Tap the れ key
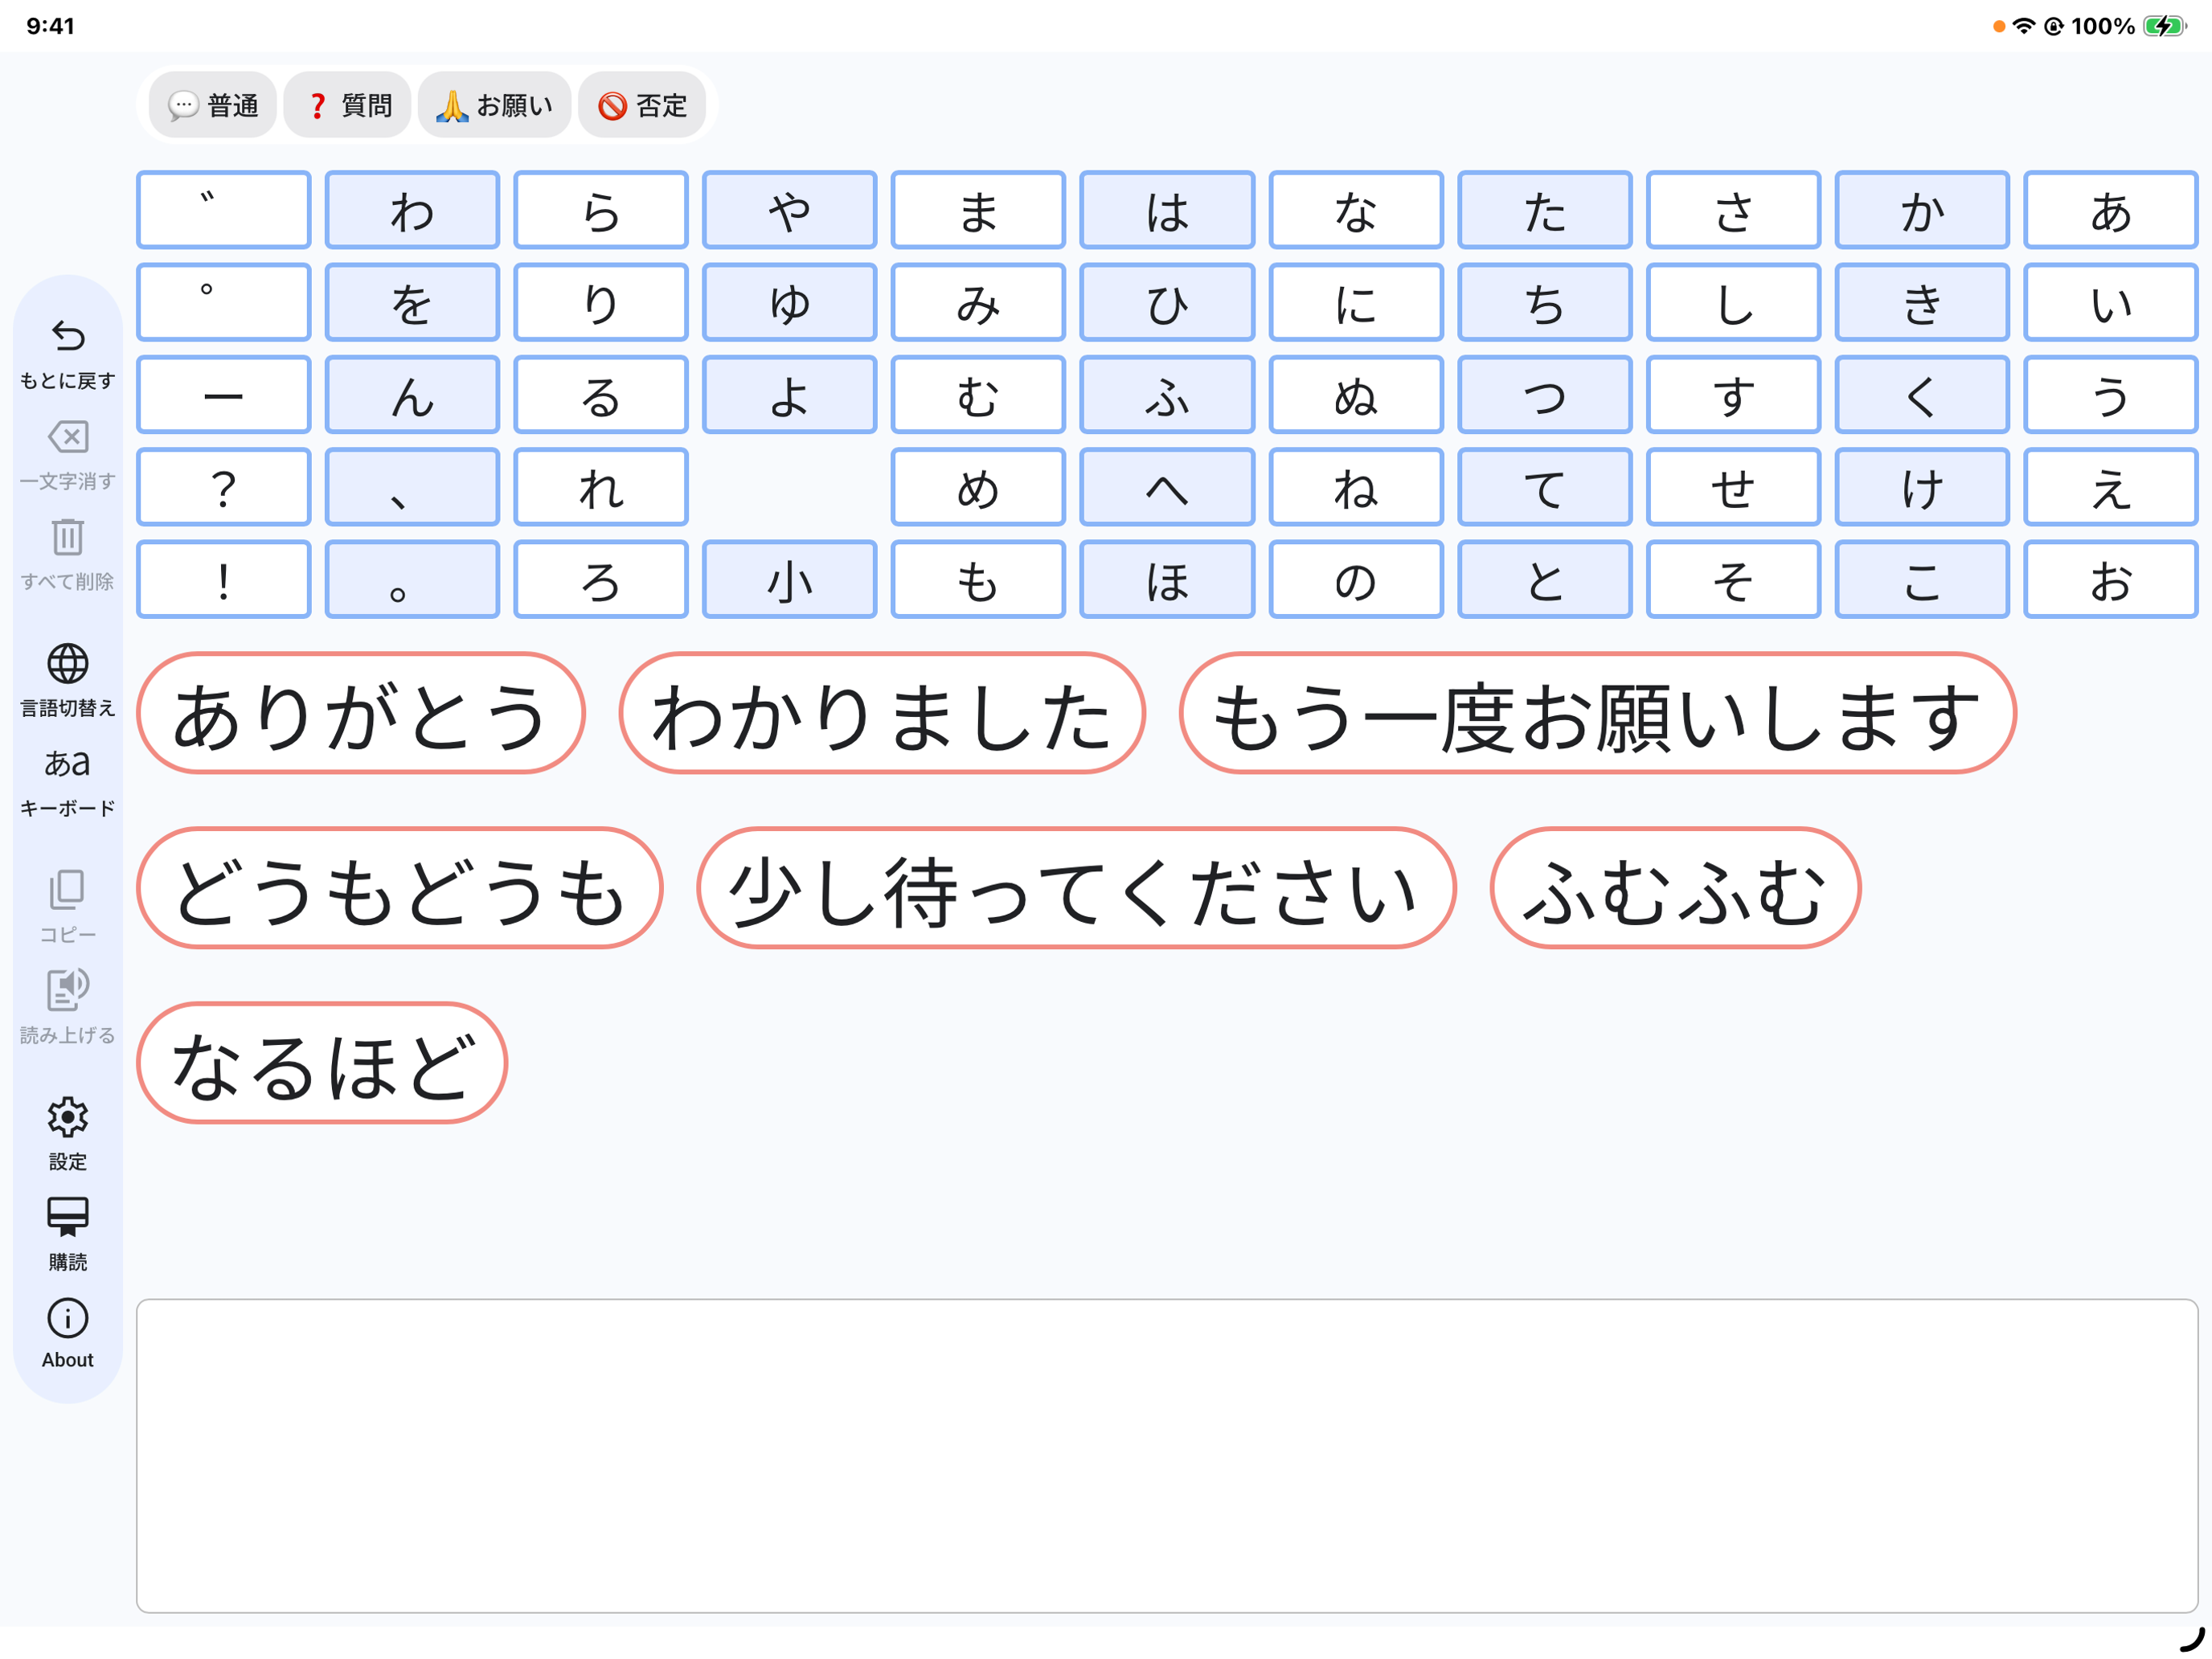The image size is (2212, 1659). pos(601,487)
